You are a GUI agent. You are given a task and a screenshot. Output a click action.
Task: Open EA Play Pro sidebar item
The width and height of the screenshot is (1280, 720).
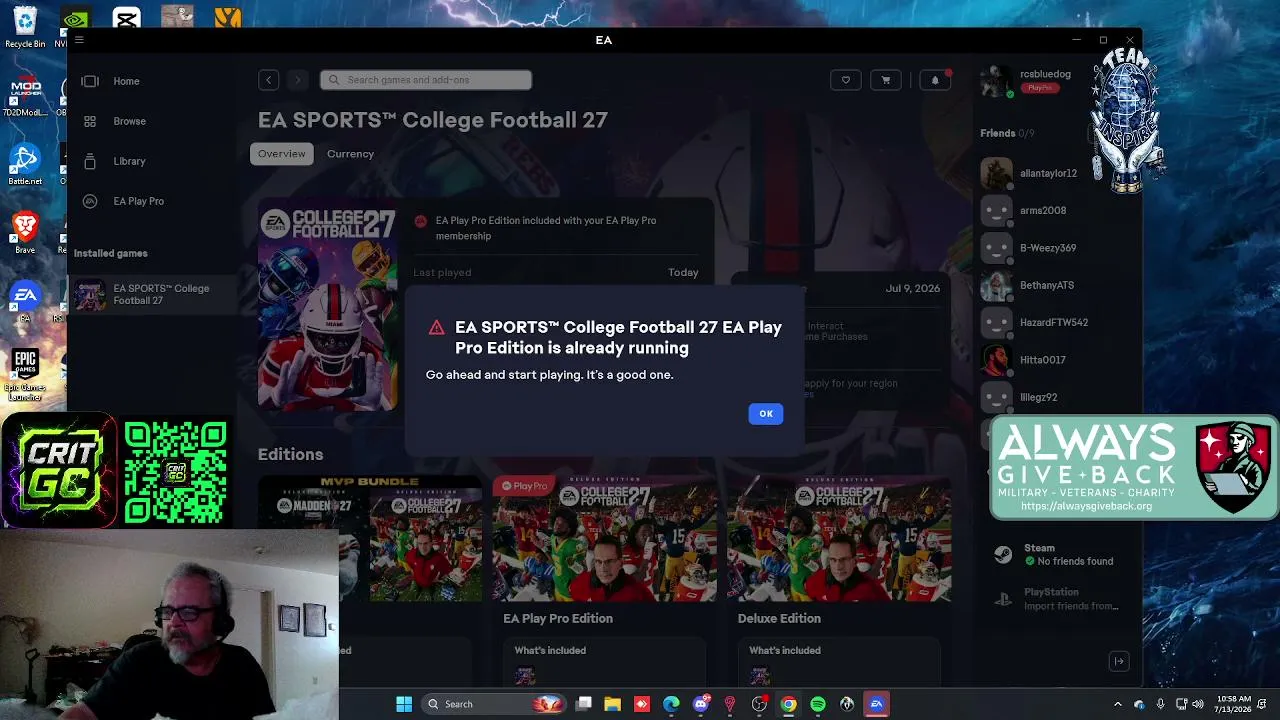tap(138, 201)
